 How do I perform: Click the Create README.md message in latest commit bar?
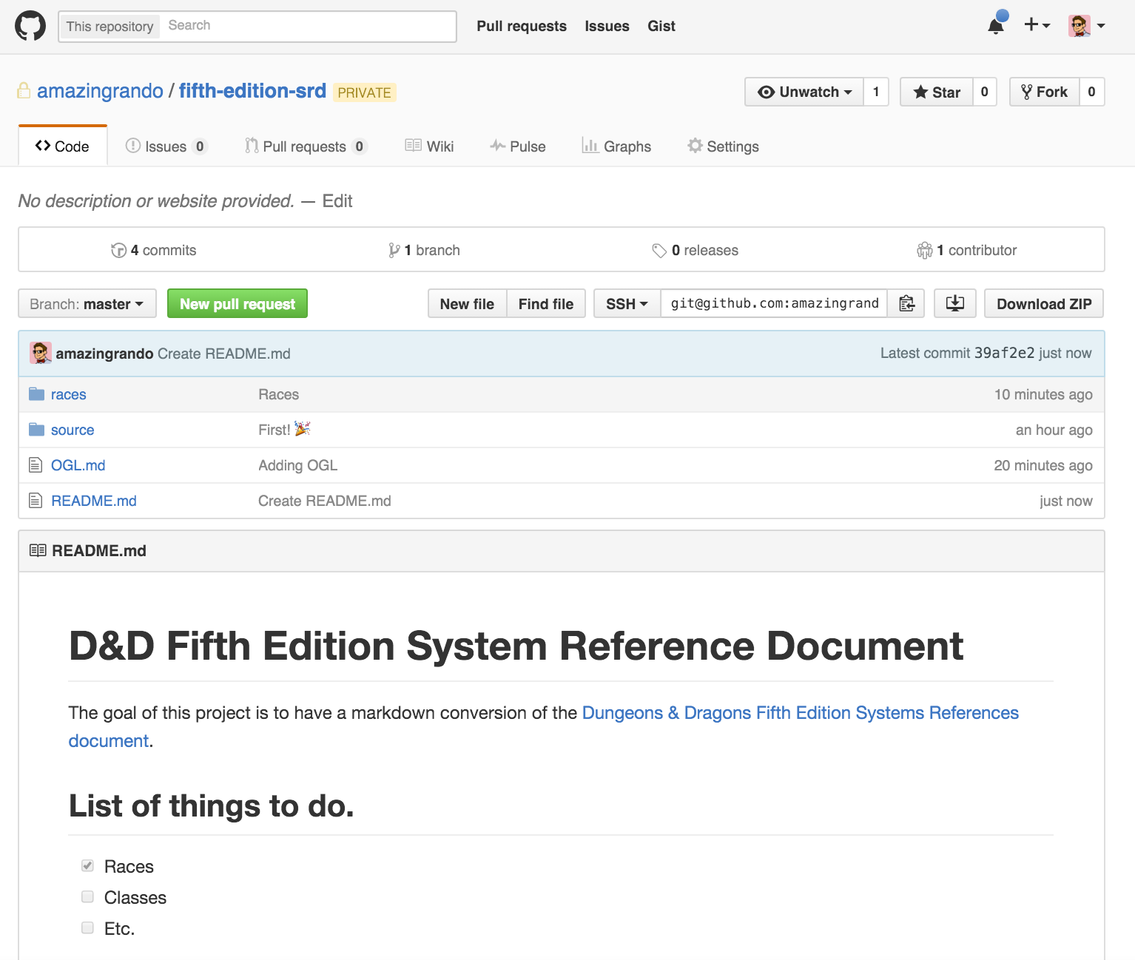point(224,354)
